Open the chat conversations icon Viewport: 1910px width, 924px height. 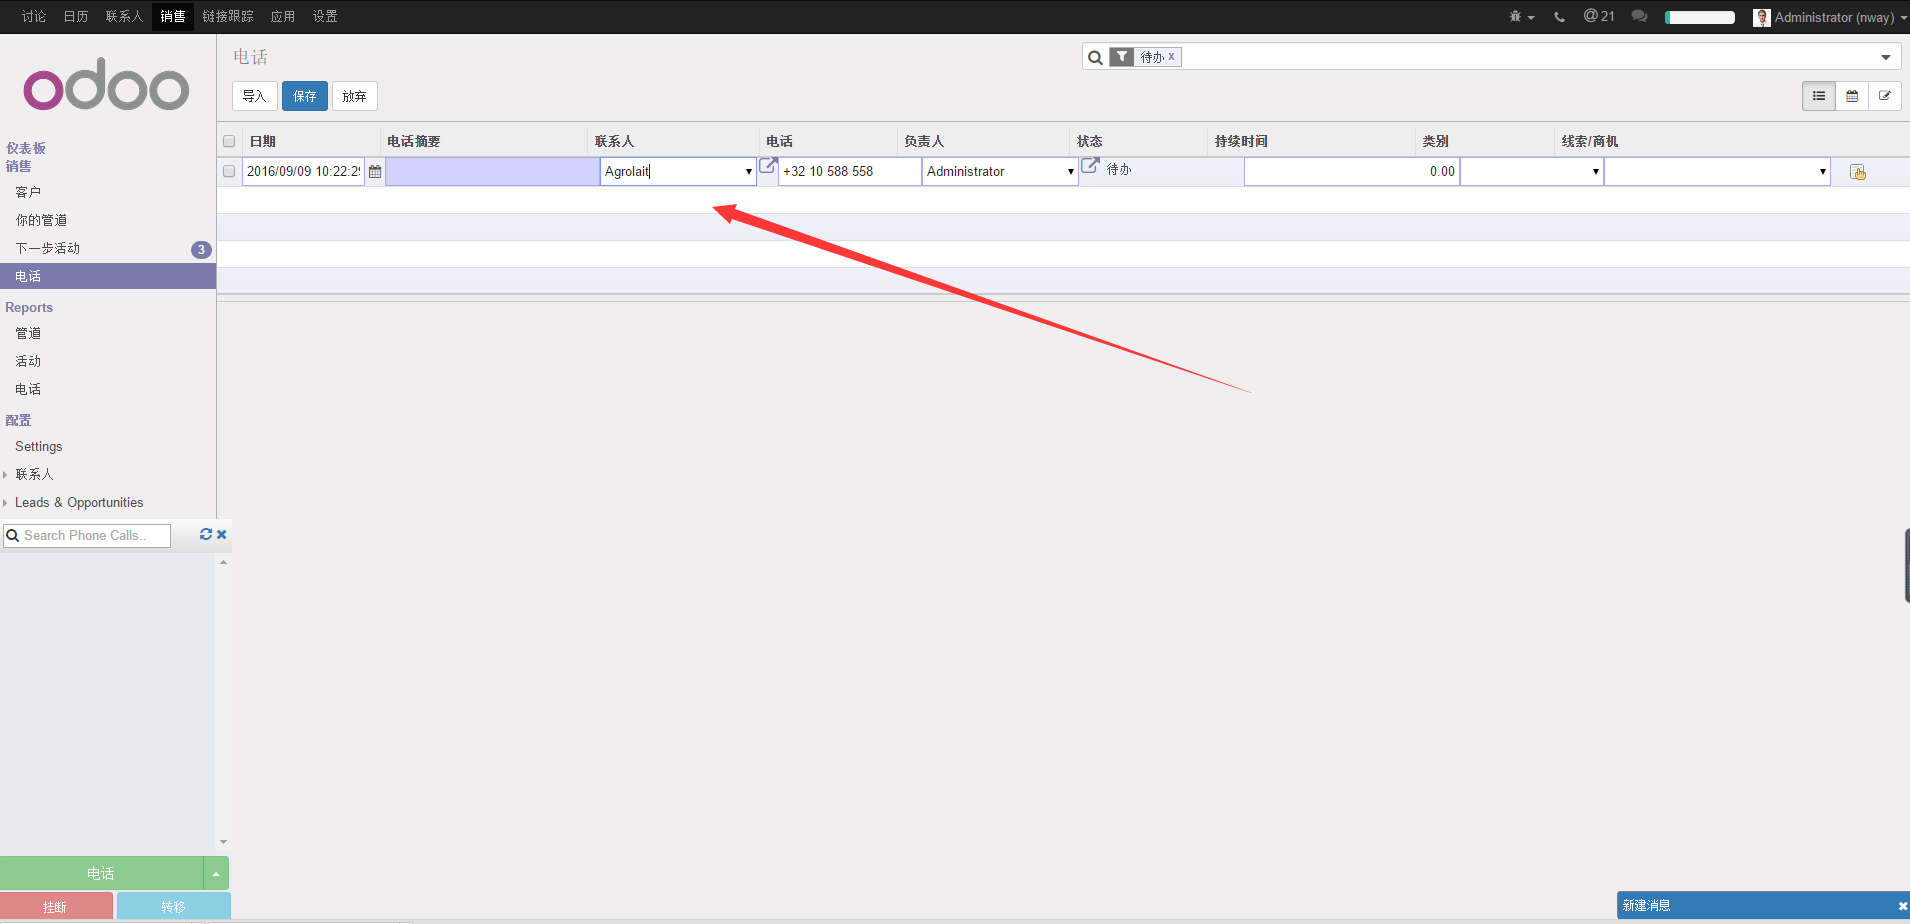click(x=1639, y=17)
